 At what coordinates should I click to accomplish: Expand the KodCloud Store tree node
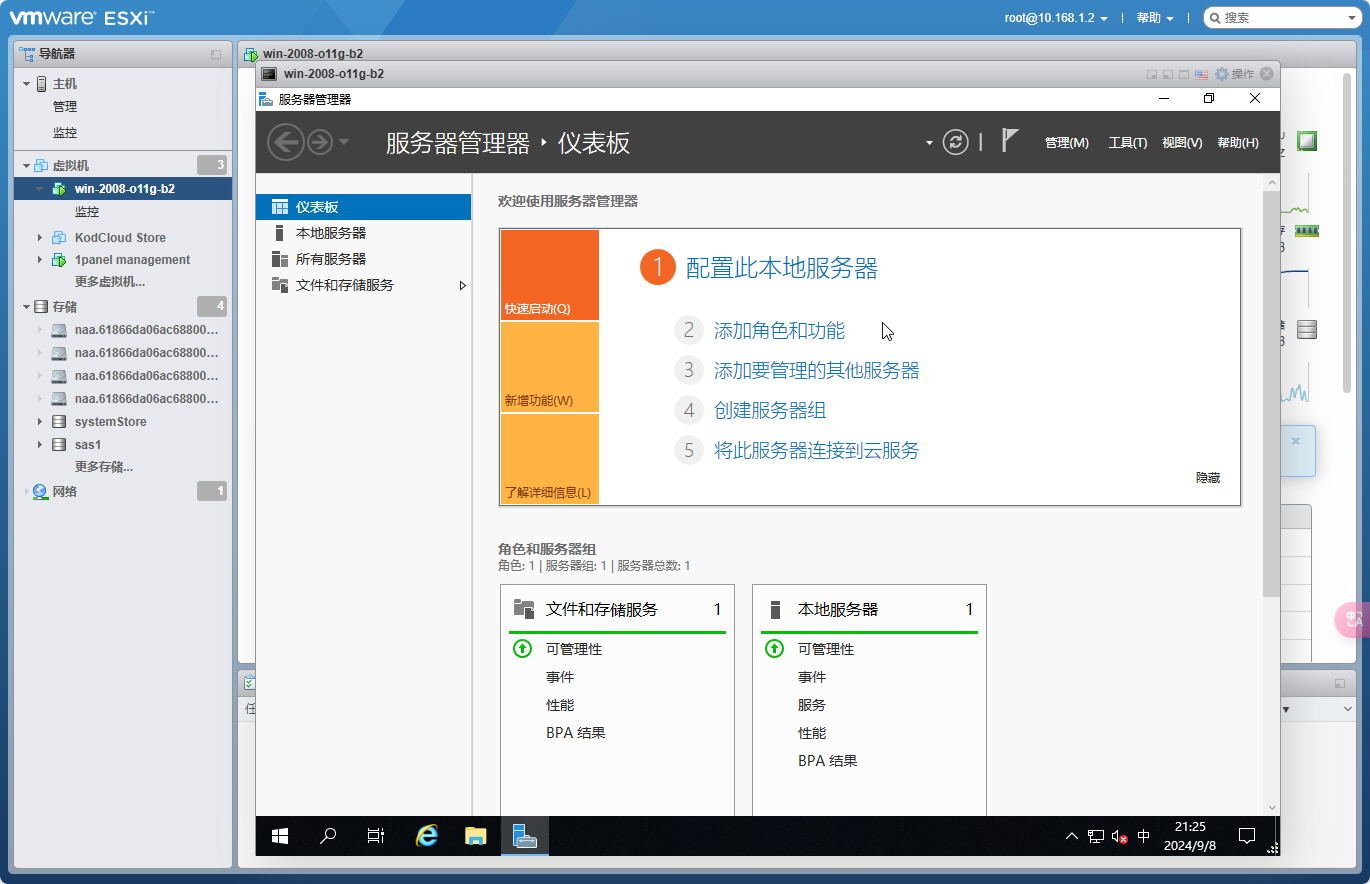pos(40,238)
